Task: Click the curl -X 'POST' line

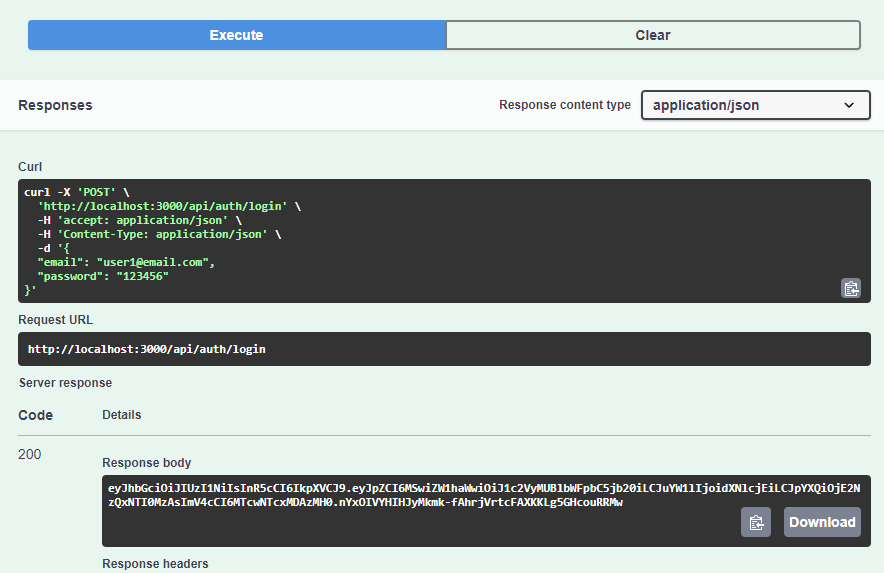Action: [x=77, y=192]
